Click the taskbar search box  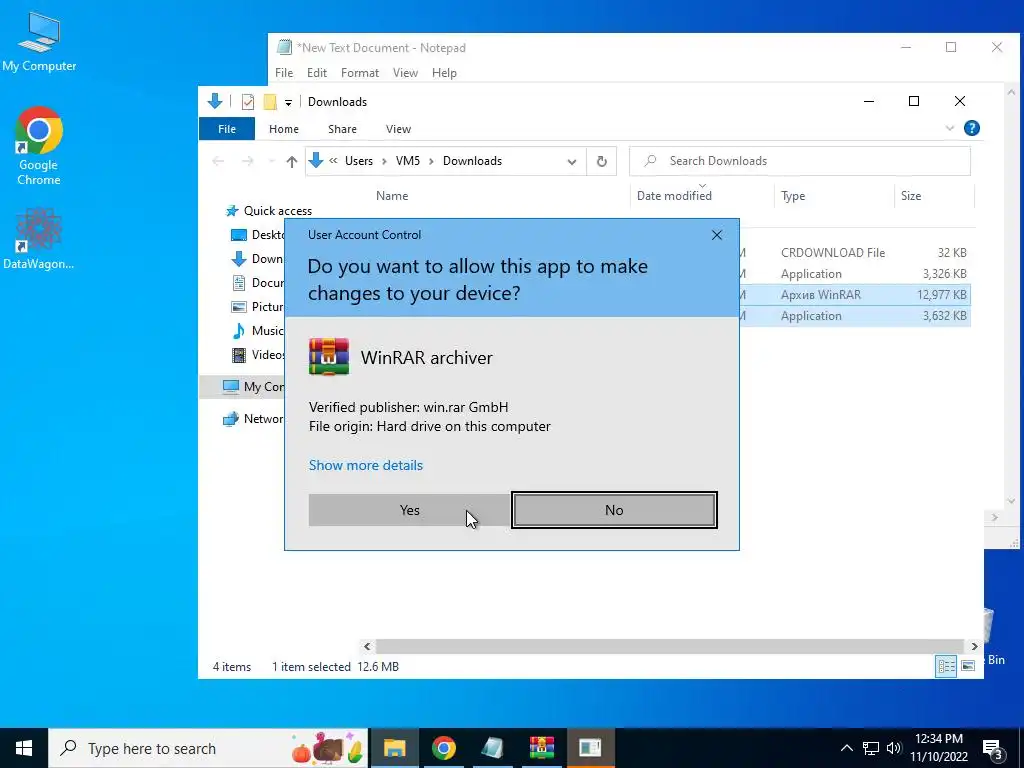tap(209, 748)
